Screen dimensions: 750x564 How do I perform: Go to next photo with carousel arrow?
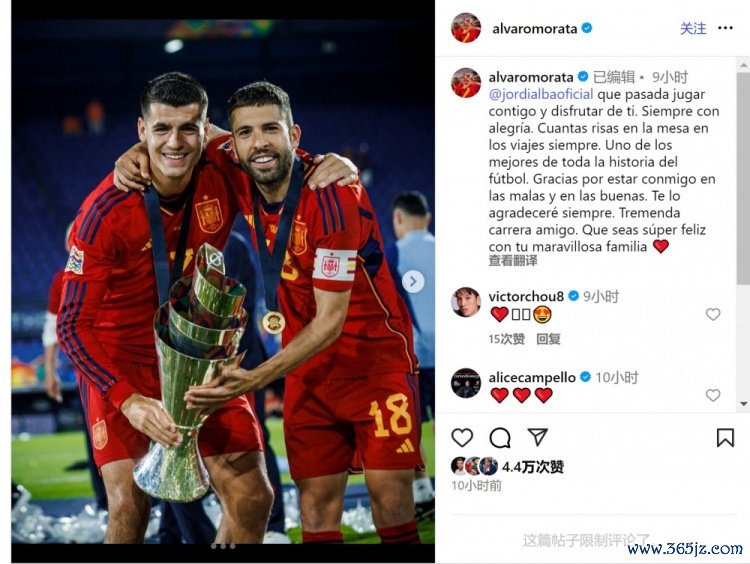pyautogui.click(x=413, y=281)
